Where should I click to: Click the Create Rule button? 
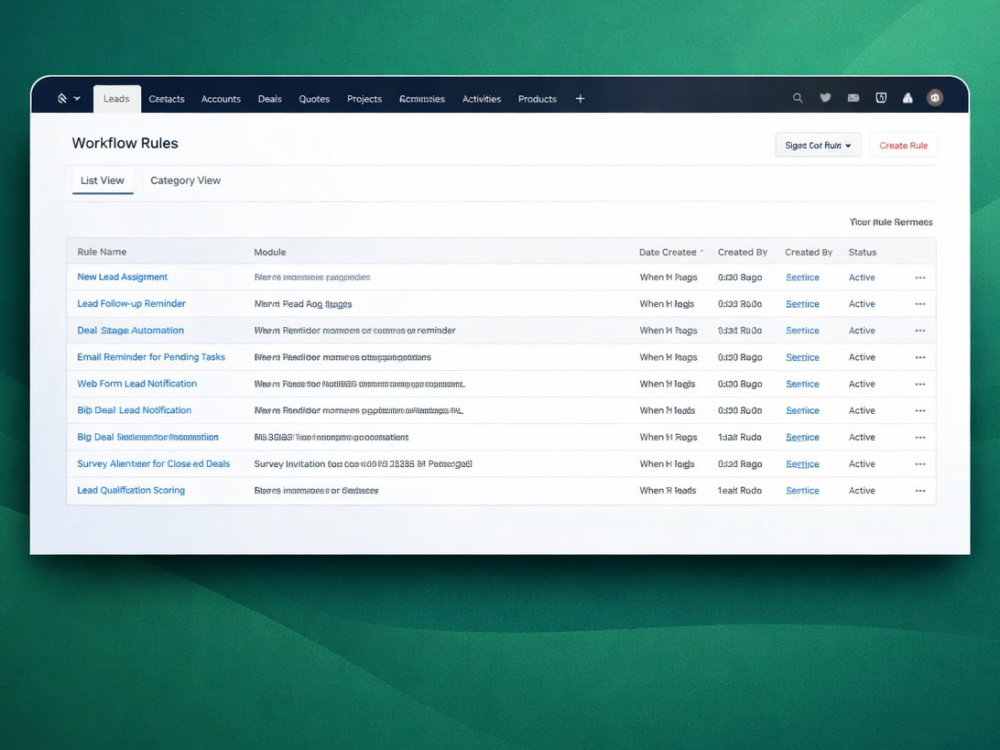click(903, 145)
